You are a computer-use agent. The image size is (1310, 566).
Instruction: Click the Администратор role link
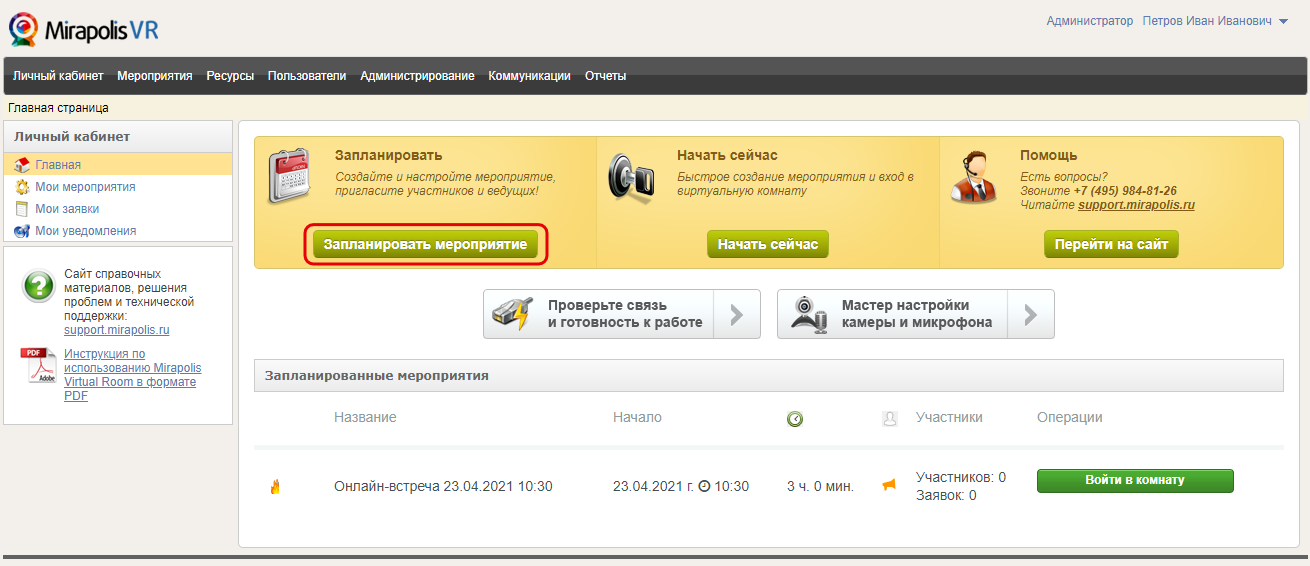(x=1090, y=21)
